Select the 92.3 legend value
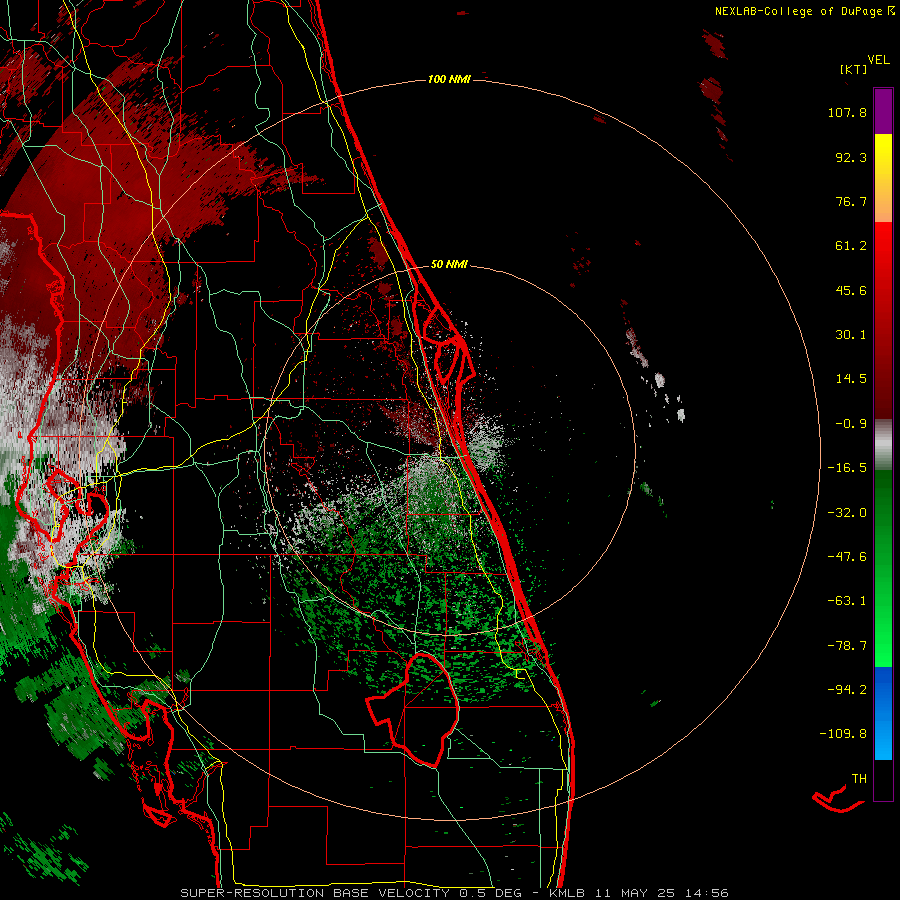Screen dimensions: 900x900 click(851, 157)
